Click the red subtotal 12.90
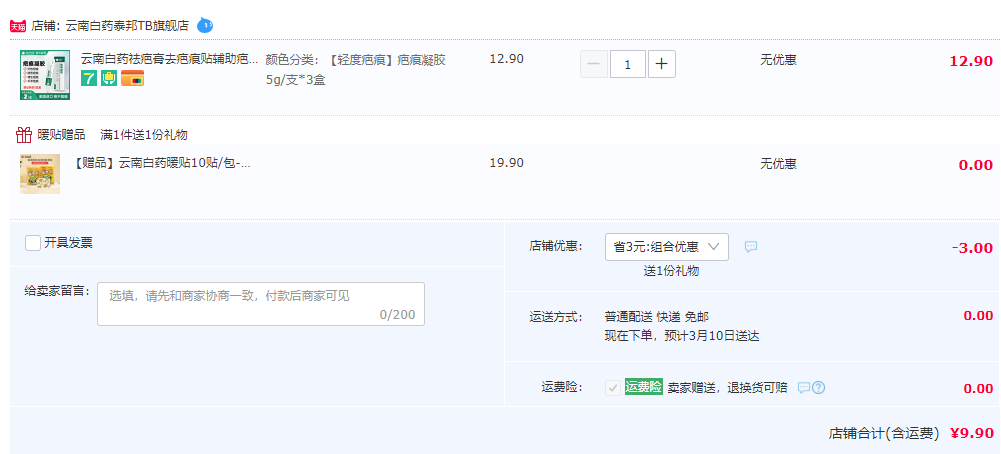 (x=971, y=61)
